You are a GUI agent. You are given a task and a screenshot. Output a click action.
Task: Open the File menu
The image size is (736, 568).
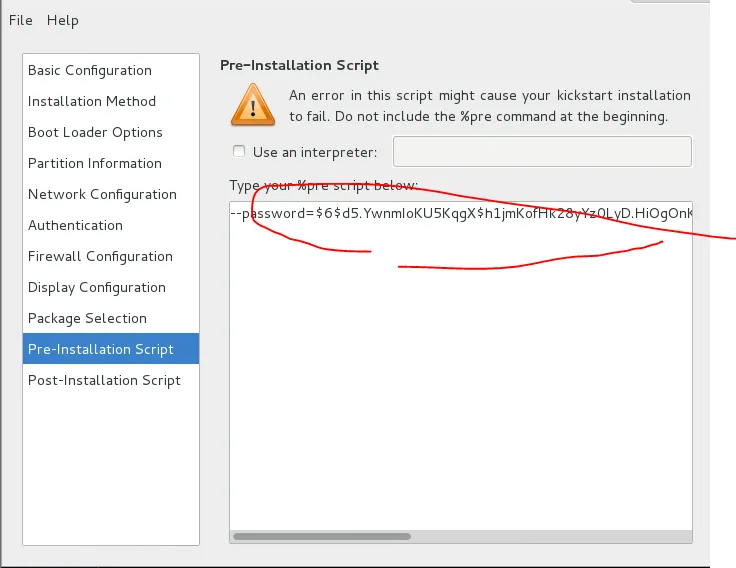pos(20,20)
